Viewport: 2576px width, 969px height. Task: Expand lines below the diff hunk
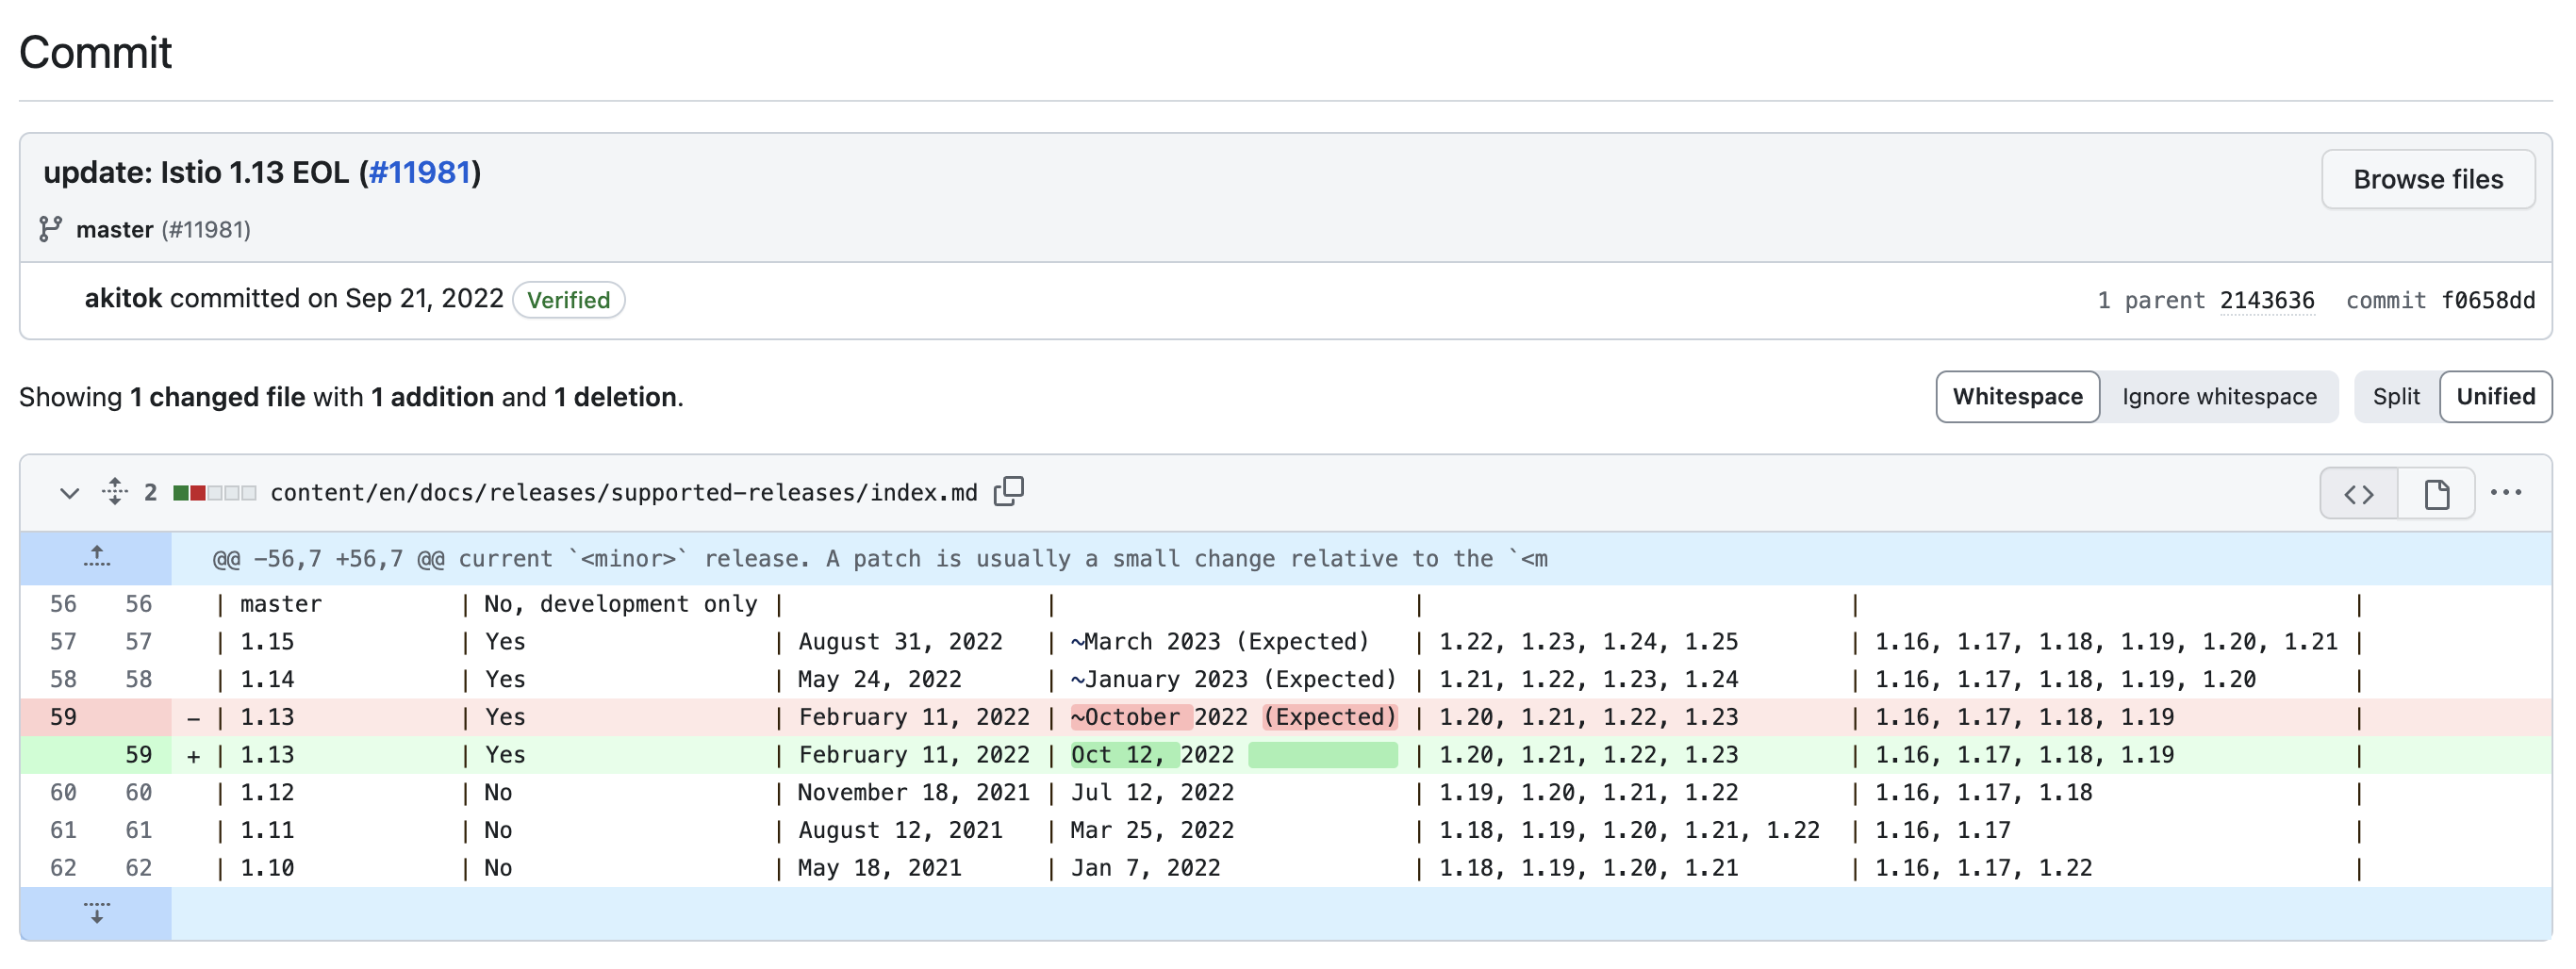96,913
